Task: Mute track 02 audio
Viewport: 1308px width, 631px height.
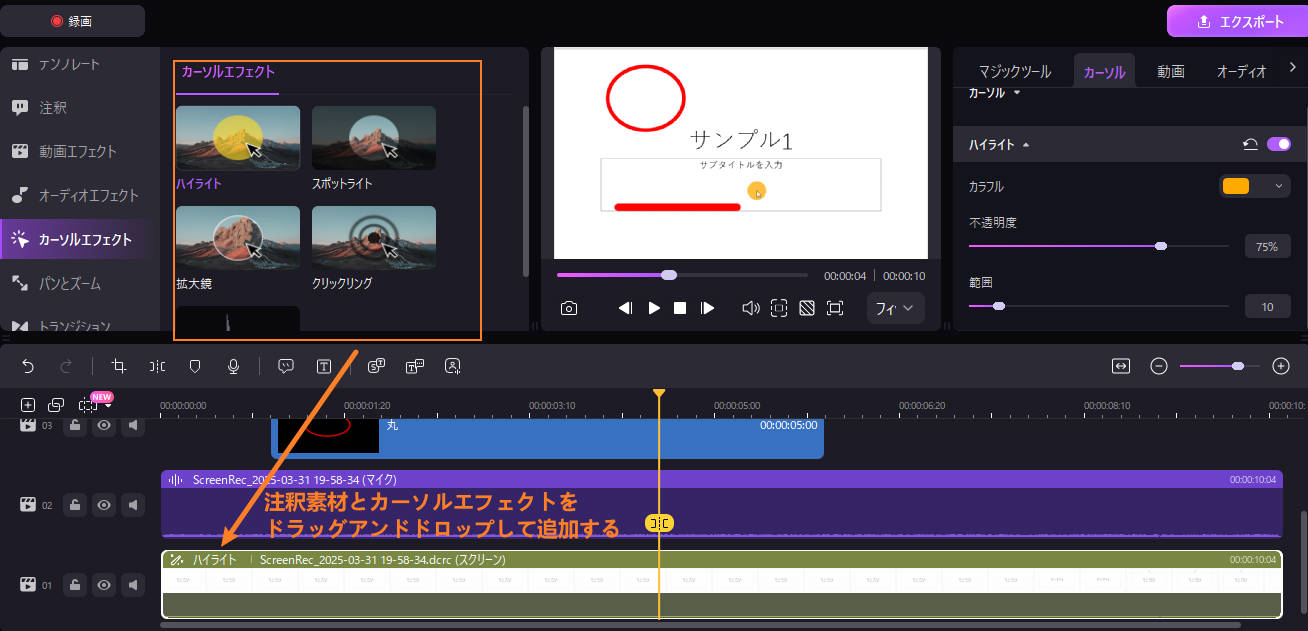Action: (x=132, y=505)
